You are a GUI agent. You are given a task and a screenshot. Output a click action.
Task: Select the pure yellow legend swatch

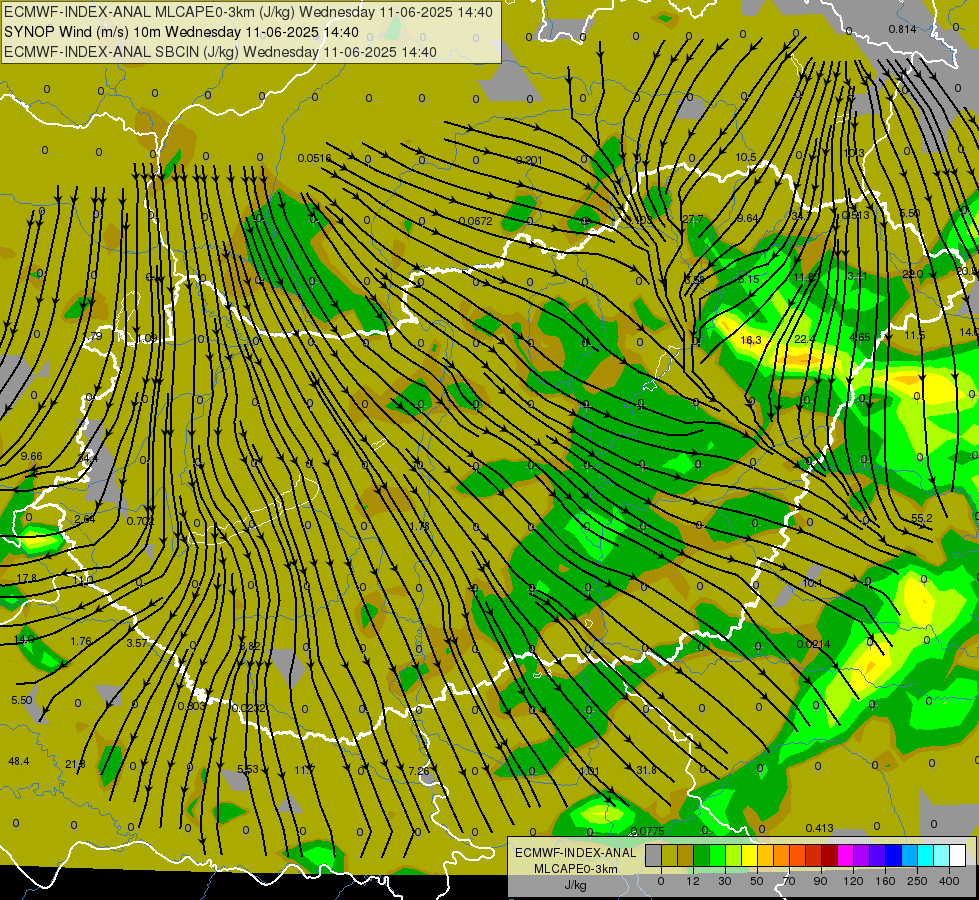pyautogui.click(x=749, y=855)
